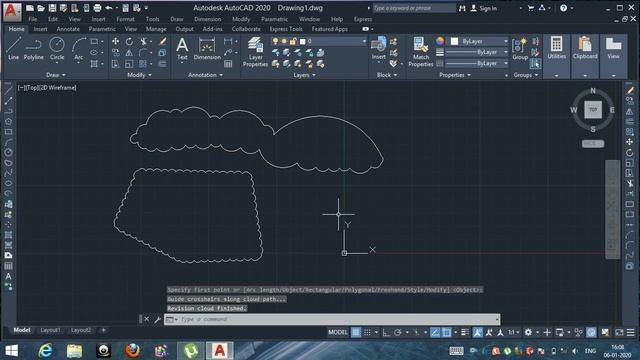The height and width of the screenshot is (360, 640).
Task: Open the Format menu
Action: click(125, 19)
